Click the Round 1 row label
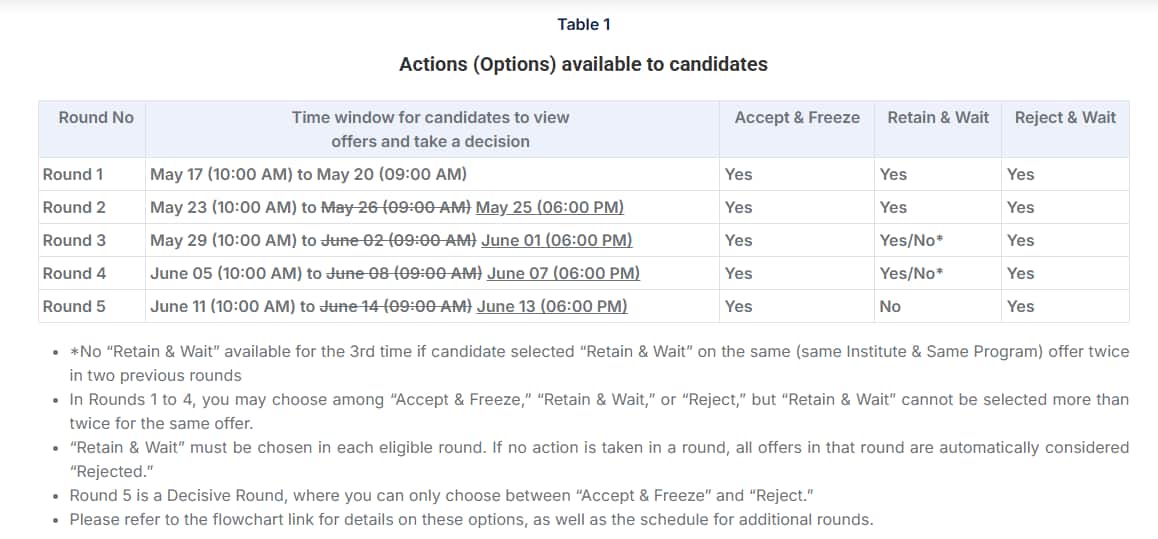This screenshot has height=539, width=1158. 73,175
